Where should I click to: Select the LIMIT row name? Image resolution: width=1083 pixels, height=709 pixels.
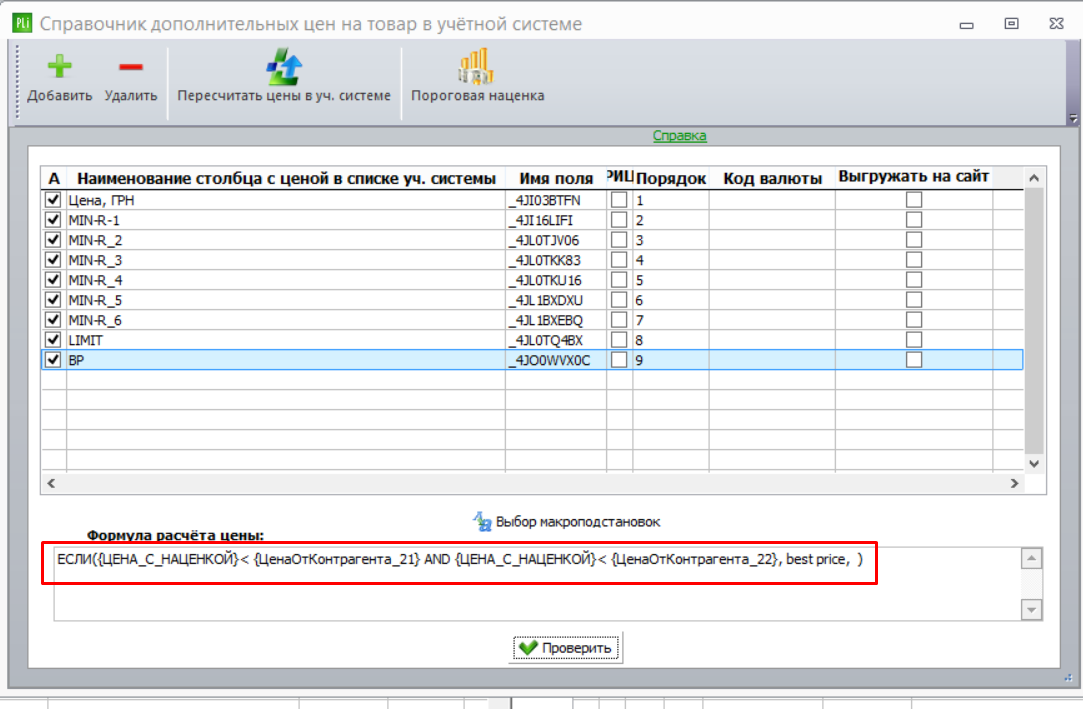point(86,340)
